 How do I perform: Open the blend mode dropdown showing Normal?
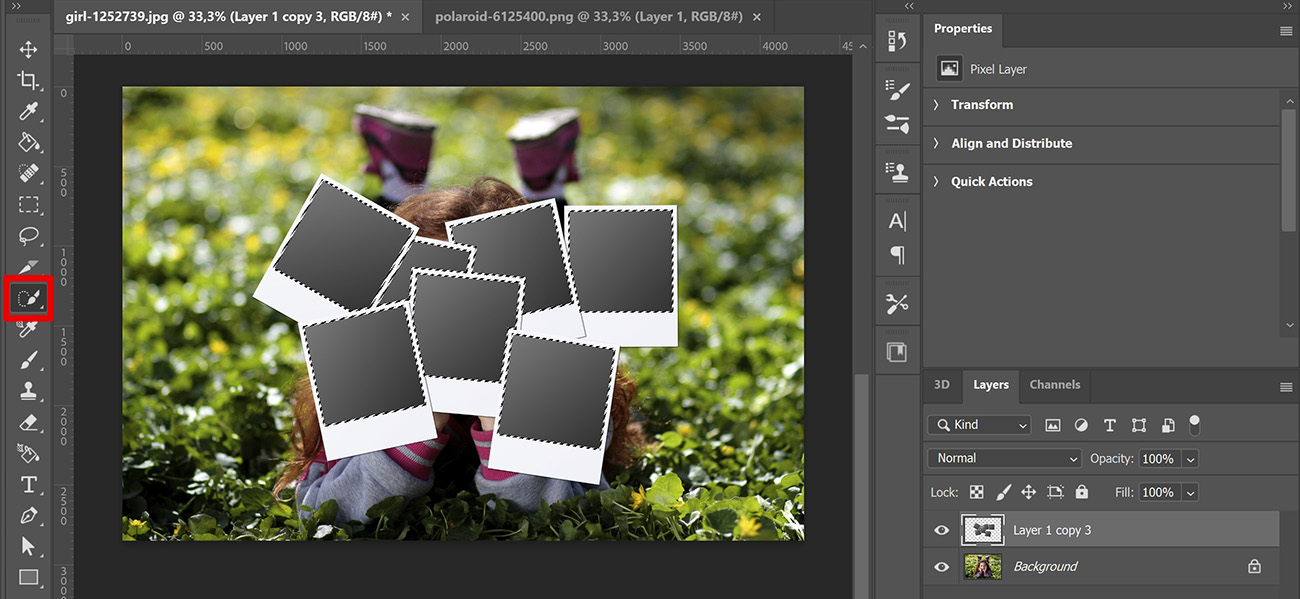pyautogui.click(x=1003, y=458)
